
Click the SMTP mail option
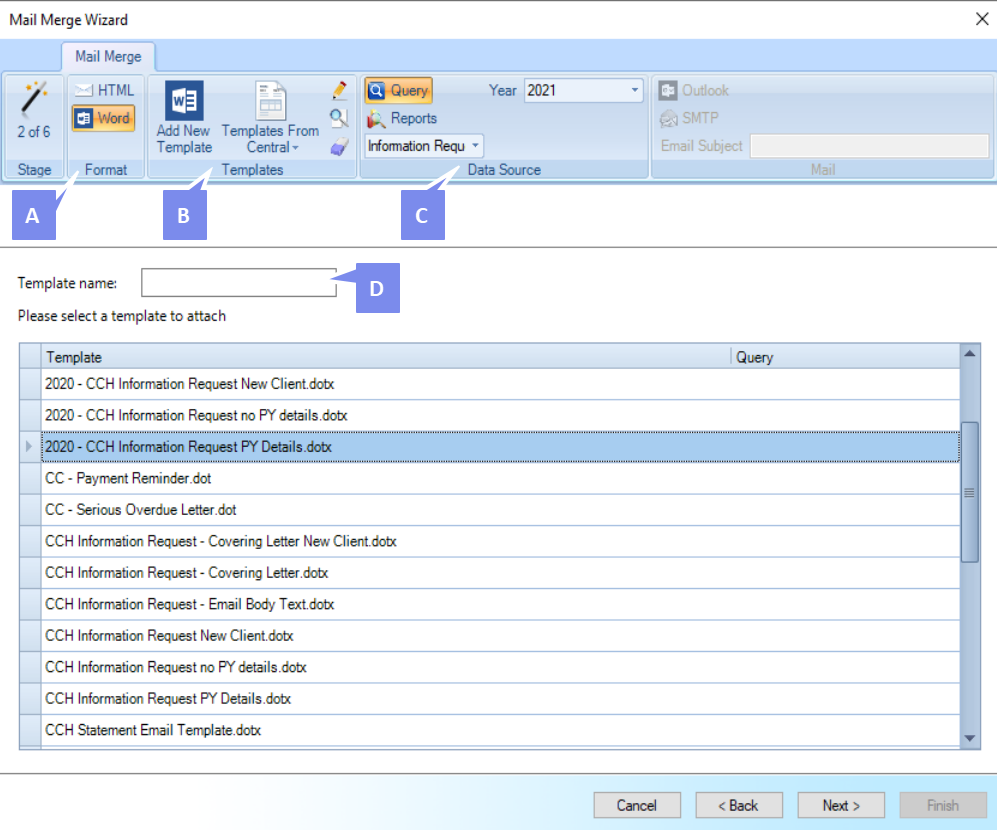(x=689, y=118)
